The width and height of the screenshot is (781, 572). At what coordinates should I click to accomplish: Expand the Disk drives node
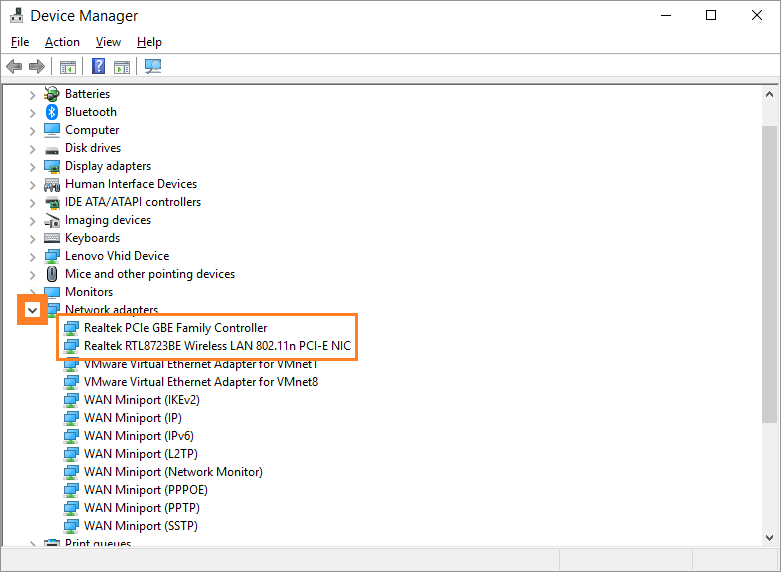pos(32,148)
